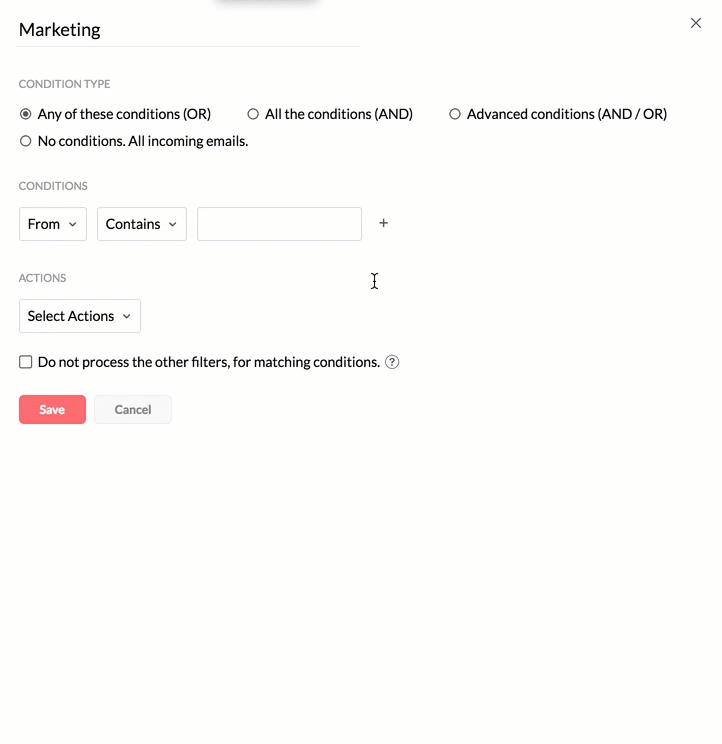This screenshot has width=722, height=744.
Task: Click the condition value text box
Action: (x=279, y=224)
